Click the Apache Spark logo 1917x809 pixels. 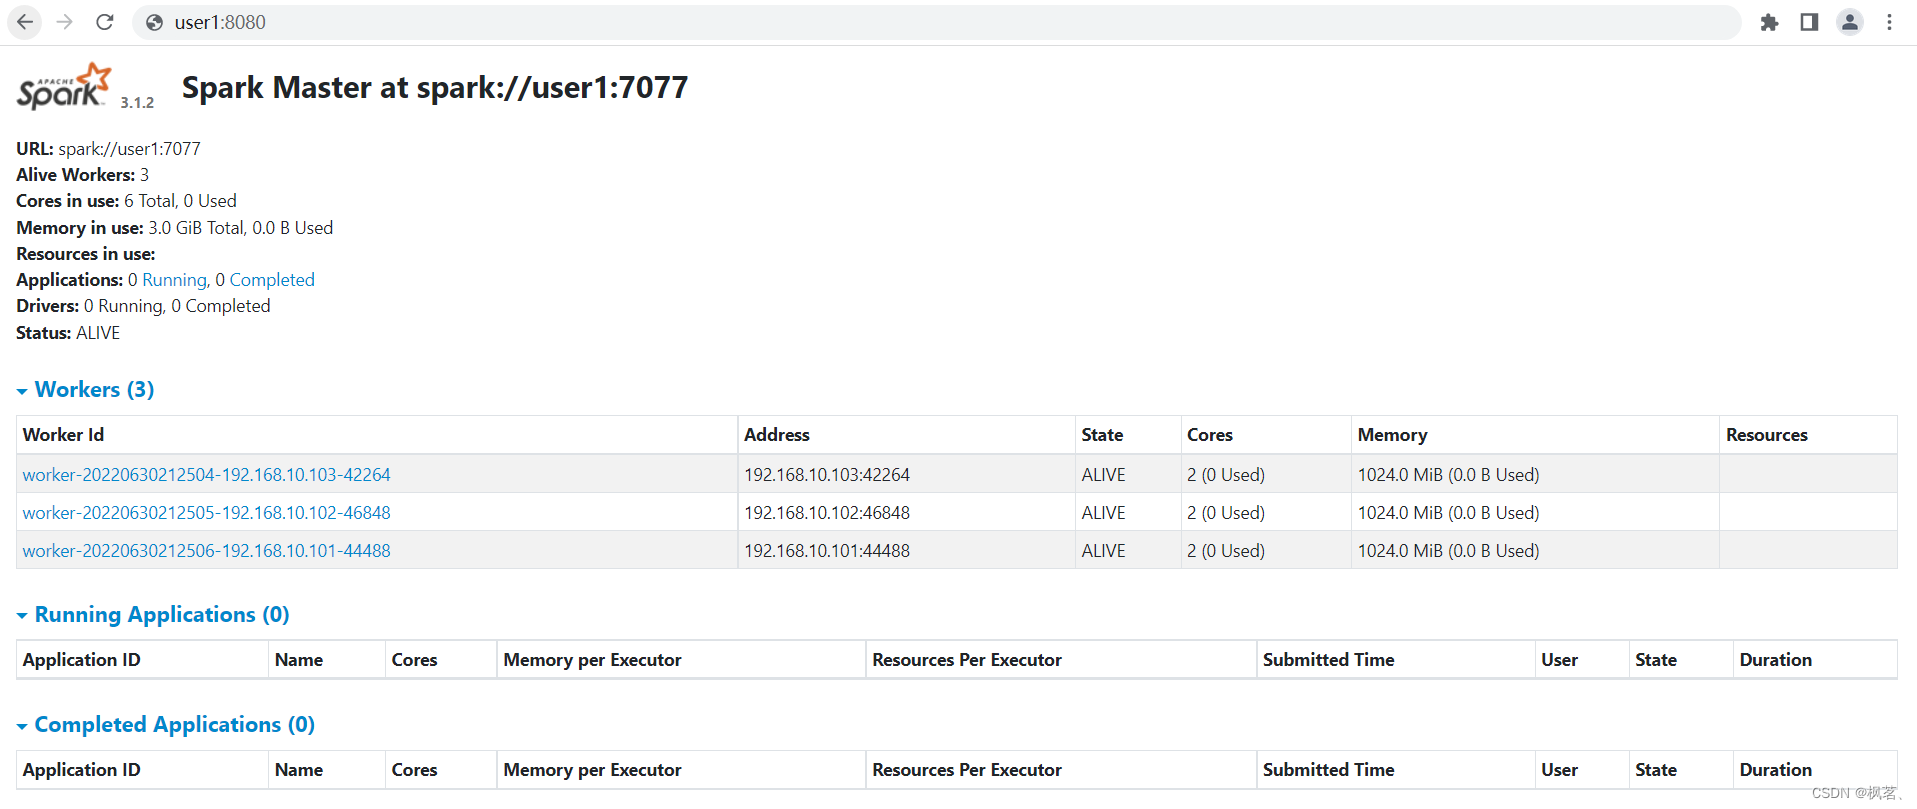coord(64,86)
